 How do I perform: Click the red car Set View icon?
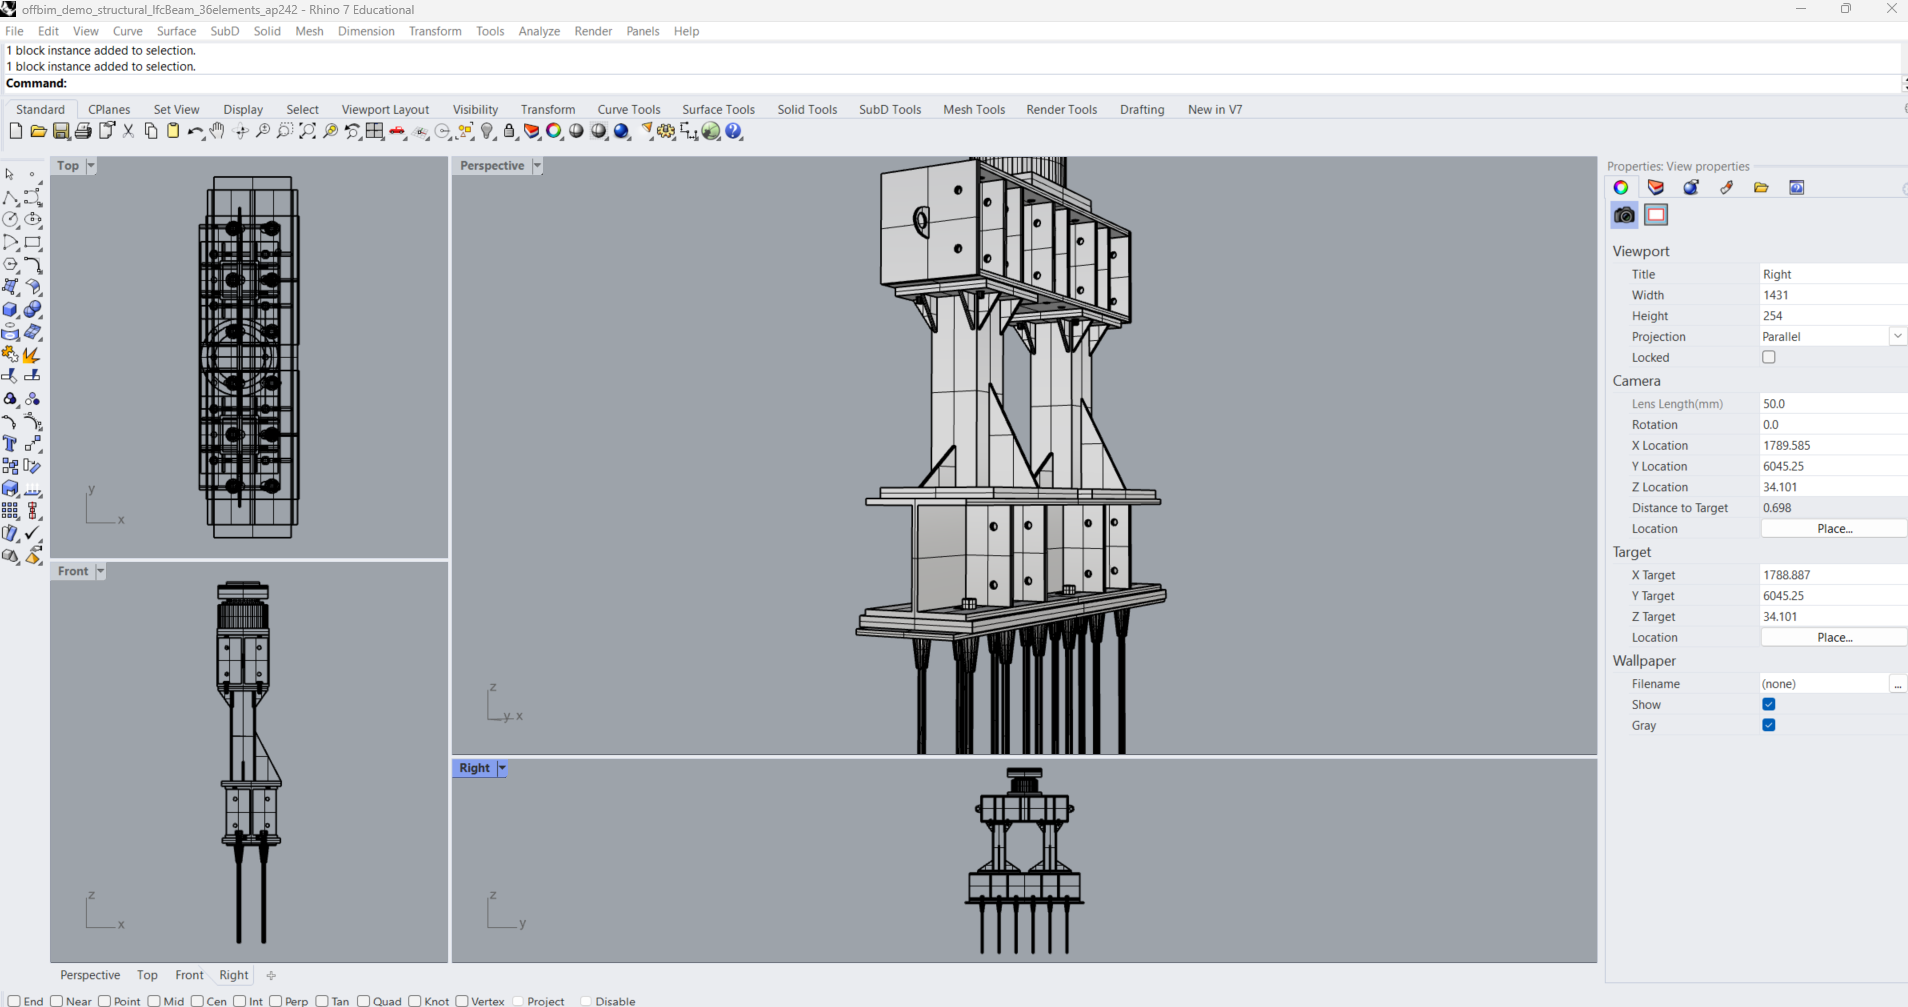397,131
